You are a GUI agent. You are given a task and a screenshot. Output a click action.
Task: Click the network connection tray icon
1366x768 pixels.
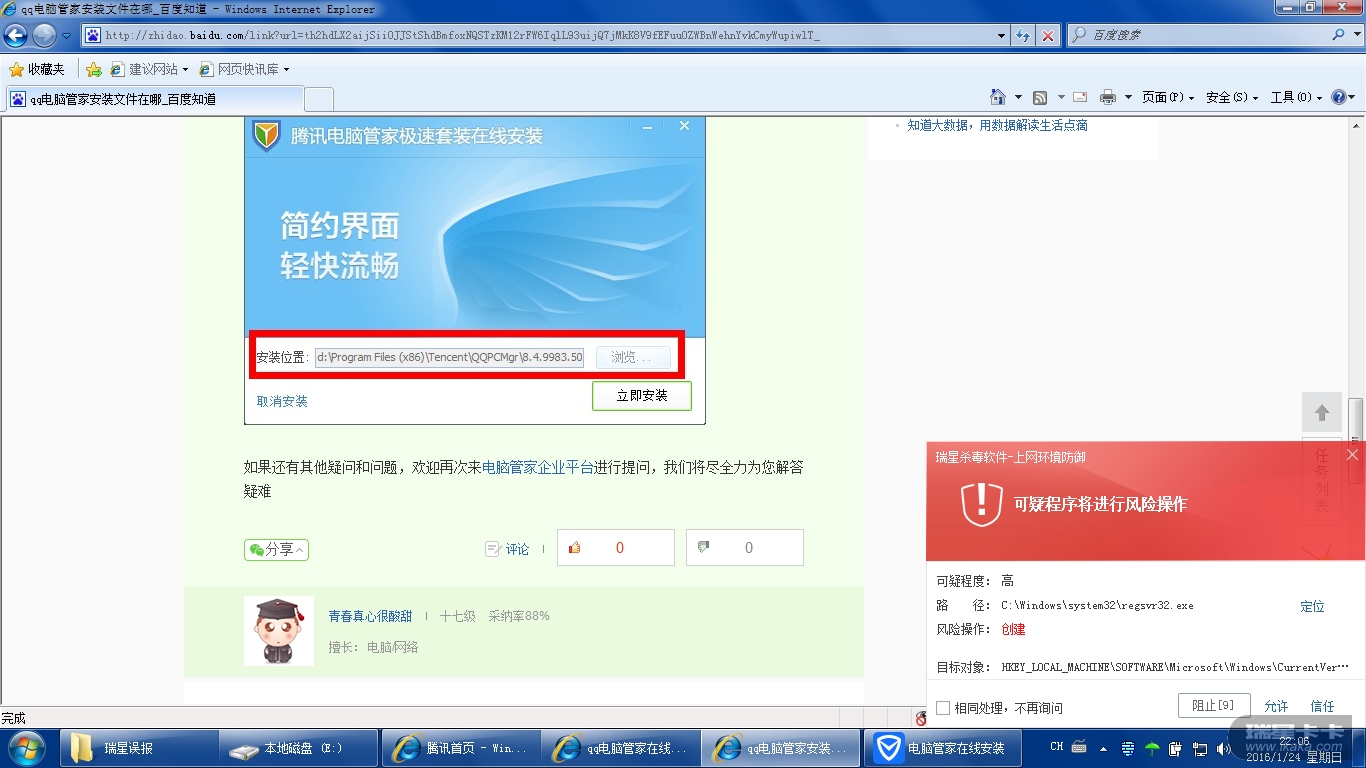tap(1200, 748)
